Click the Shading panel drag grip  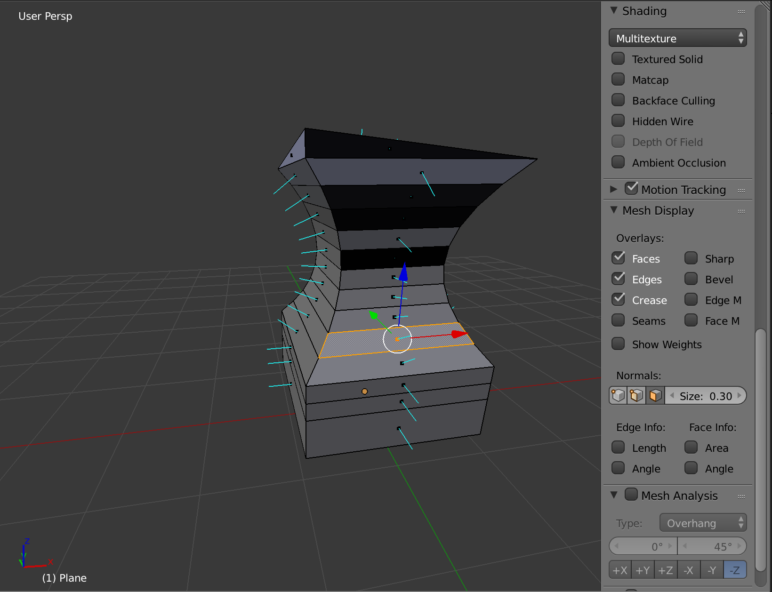(x=741, y=11)
